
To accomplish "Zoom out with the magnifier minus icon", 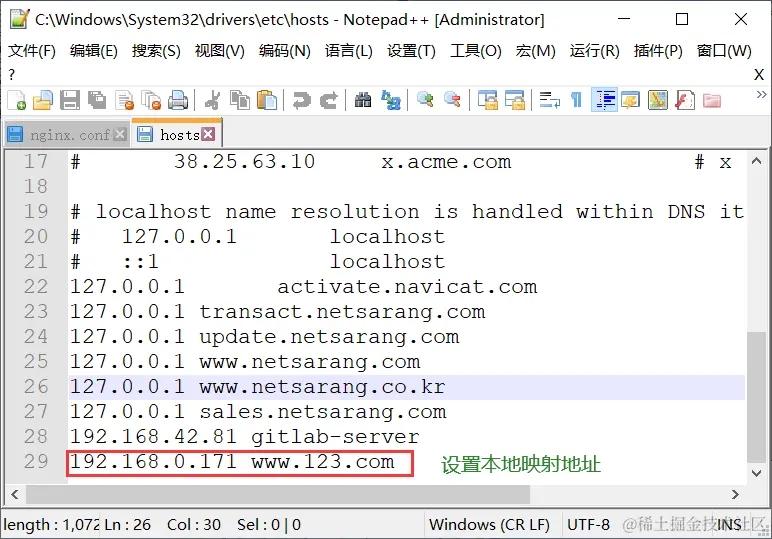I will 452,100.
